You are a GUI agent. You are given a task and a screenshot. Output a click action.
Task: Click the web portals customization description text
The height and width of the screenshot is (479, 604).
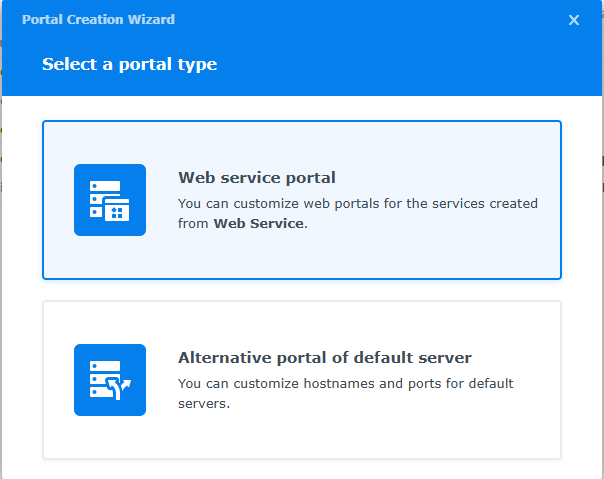coord(357,203)
